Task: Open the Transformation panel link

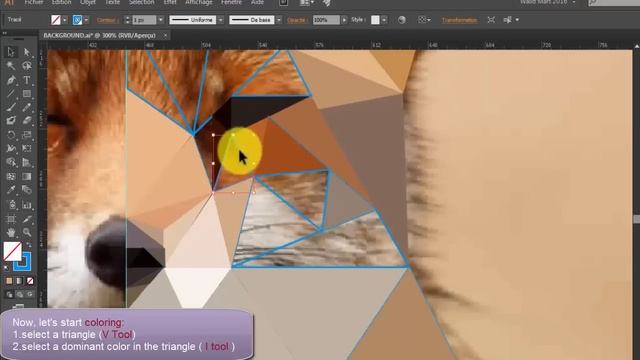Action: click(x=459, y=20)
